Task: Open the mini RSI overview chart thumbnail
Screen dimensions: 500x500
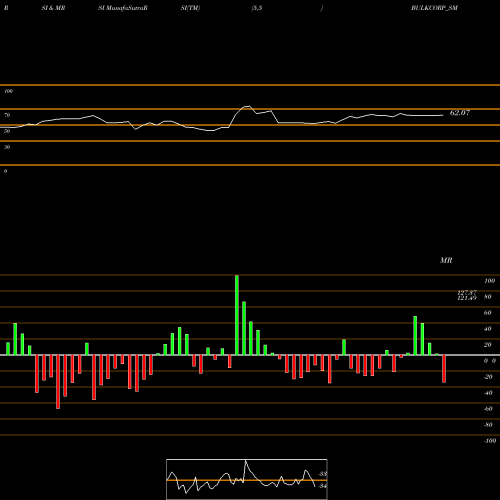Action: pyautogui.click(x=247, y=479)
